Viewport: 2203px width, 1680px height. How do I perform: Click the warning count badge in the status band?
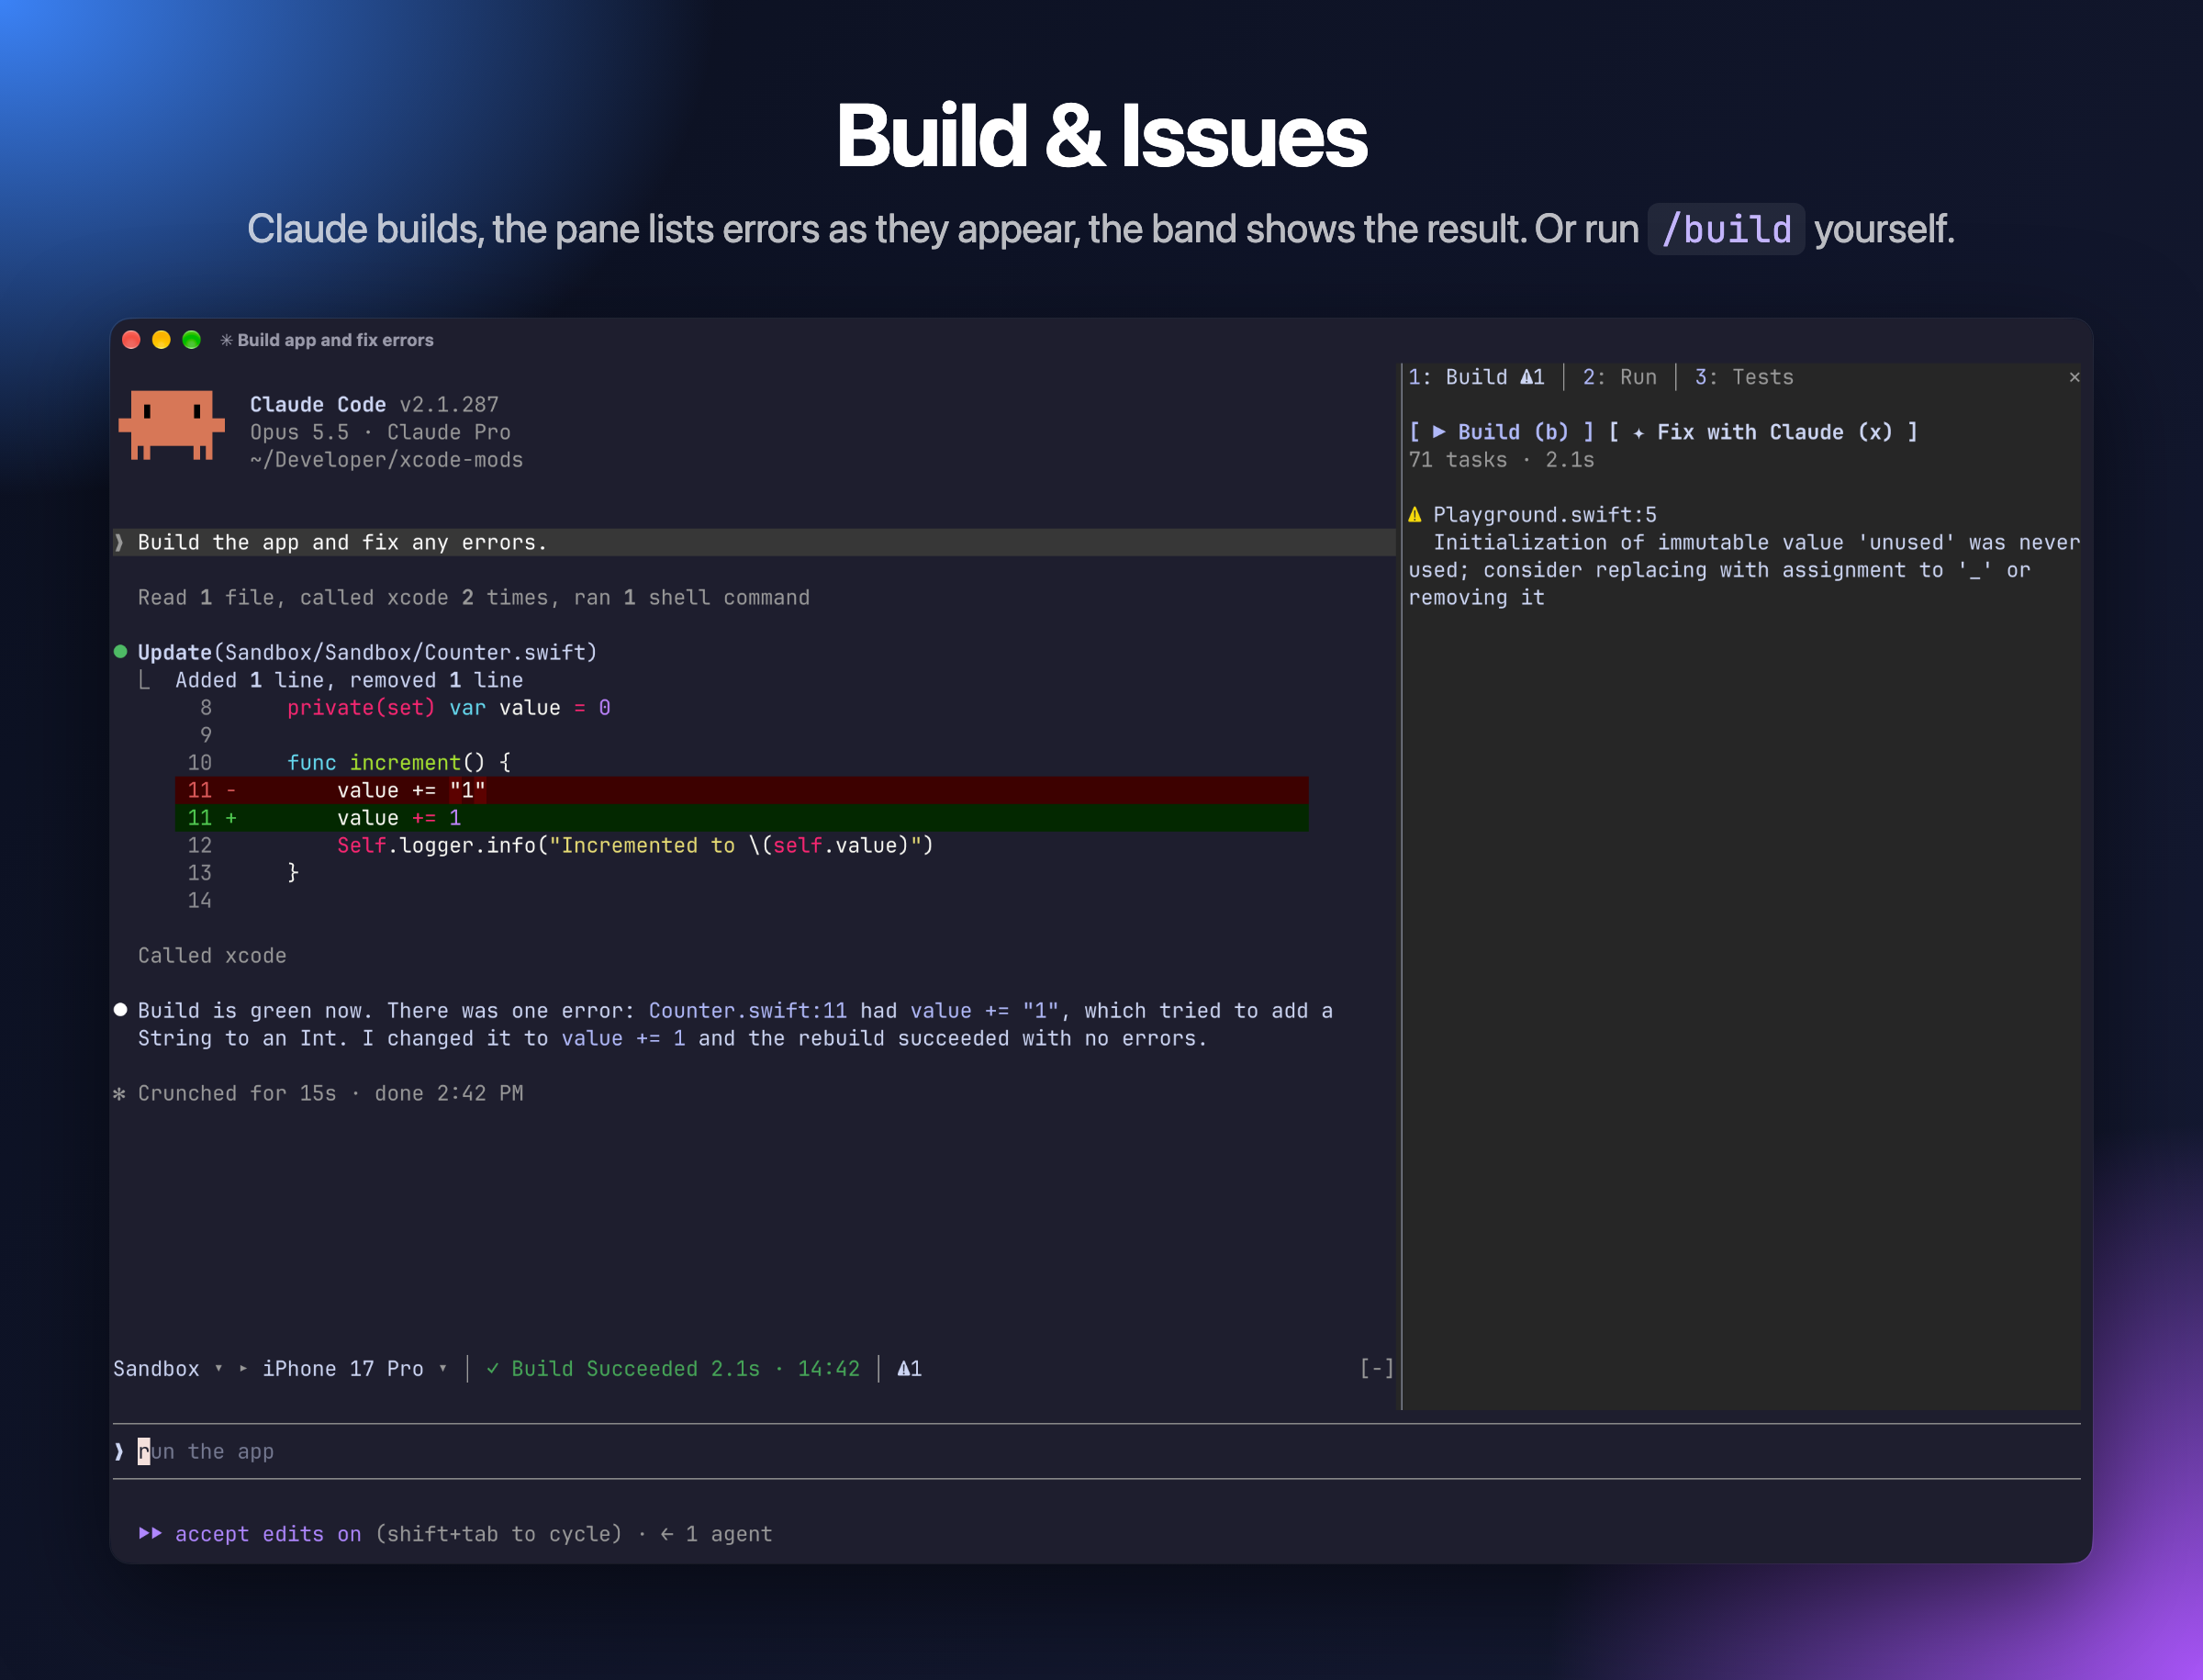tap(909, 1368)
